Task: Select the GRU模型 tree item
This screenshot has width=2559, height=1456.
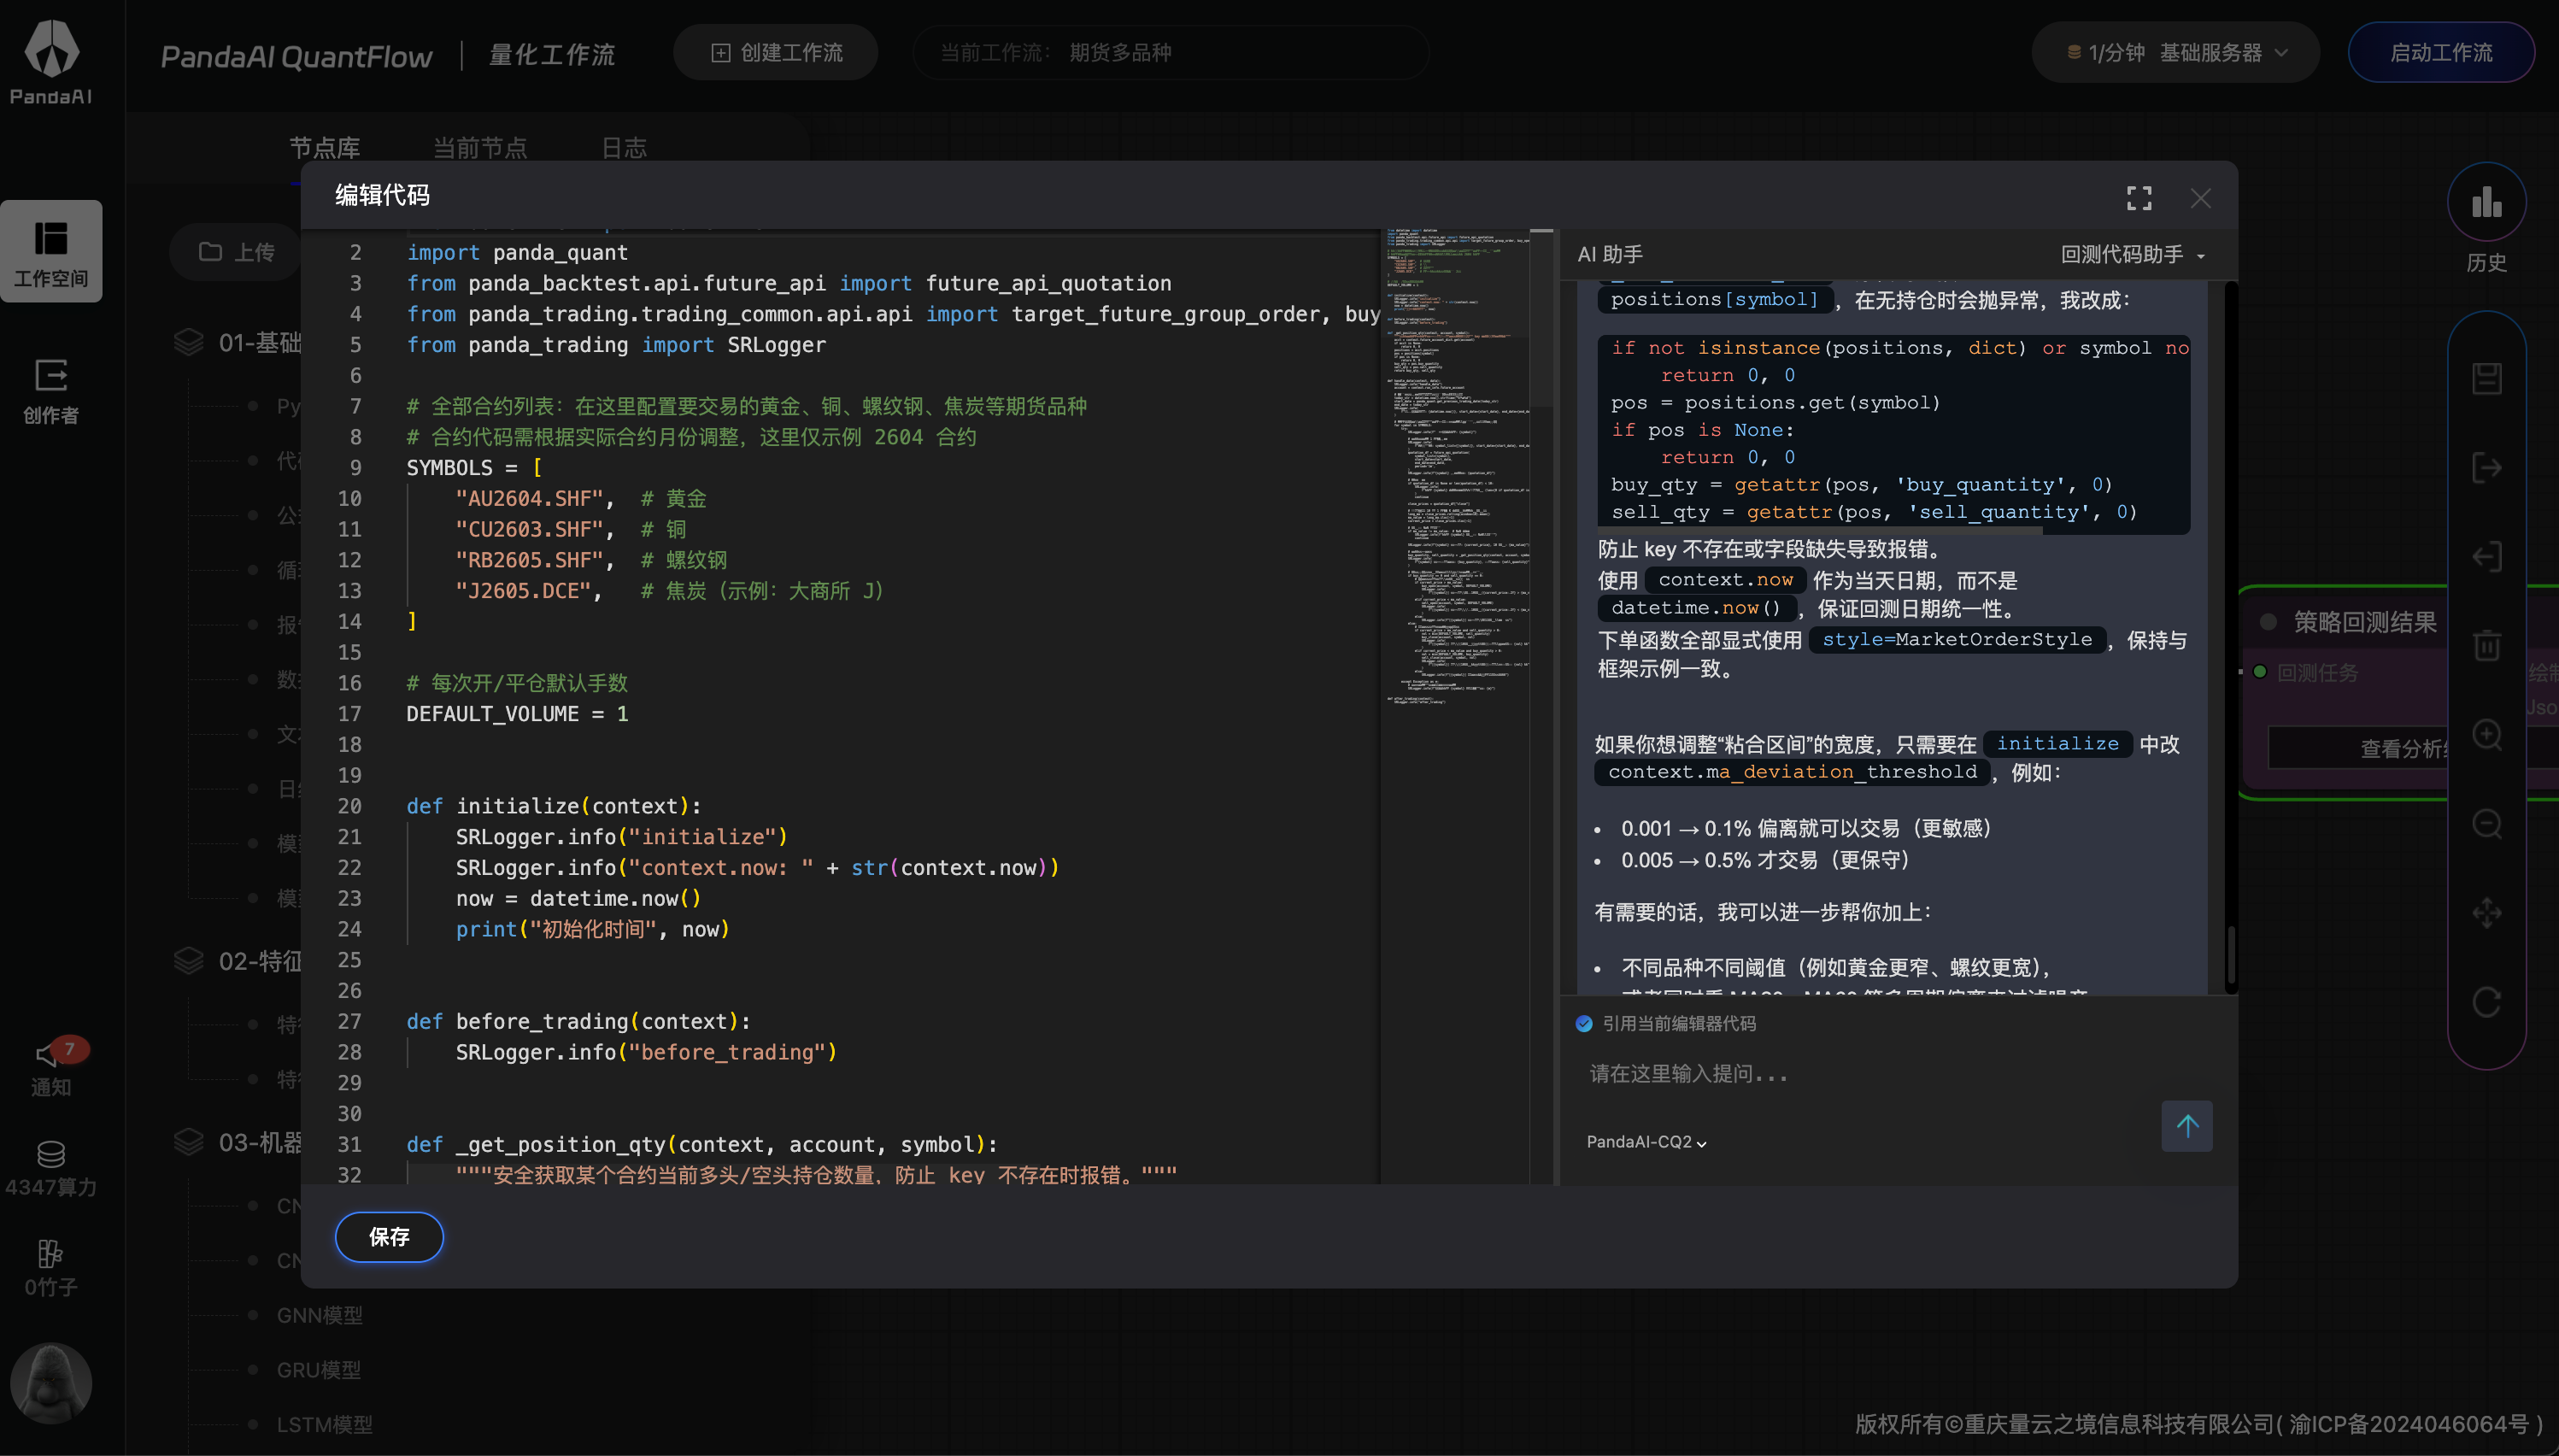Action: [x=319, y=1370]
